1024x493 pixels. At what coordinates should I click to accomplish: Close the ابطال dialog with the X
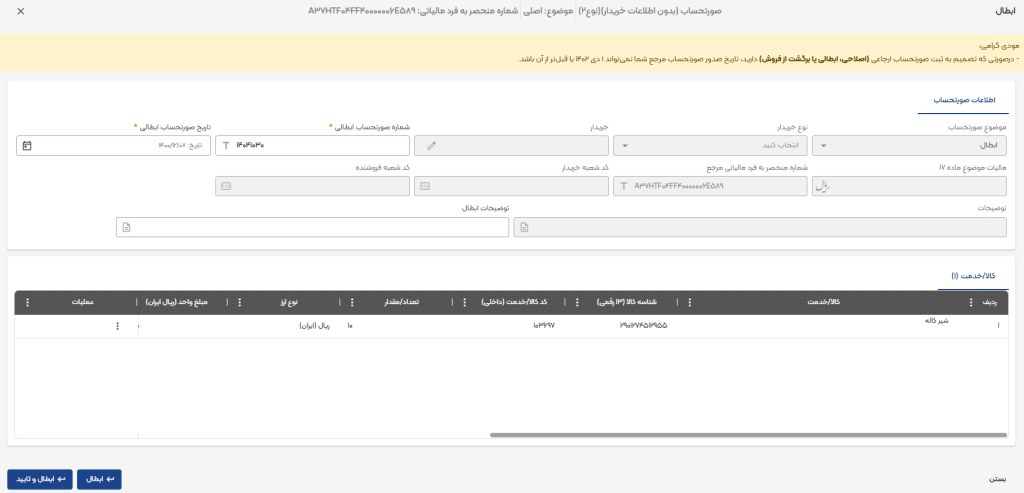22,11
